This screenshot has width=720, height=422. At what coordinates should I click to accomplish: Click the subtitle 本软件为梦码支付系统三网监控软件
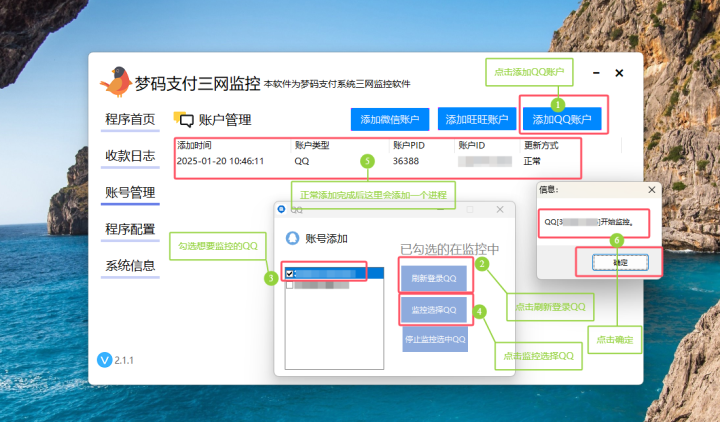pyautogui.click(x=337, y=84)
